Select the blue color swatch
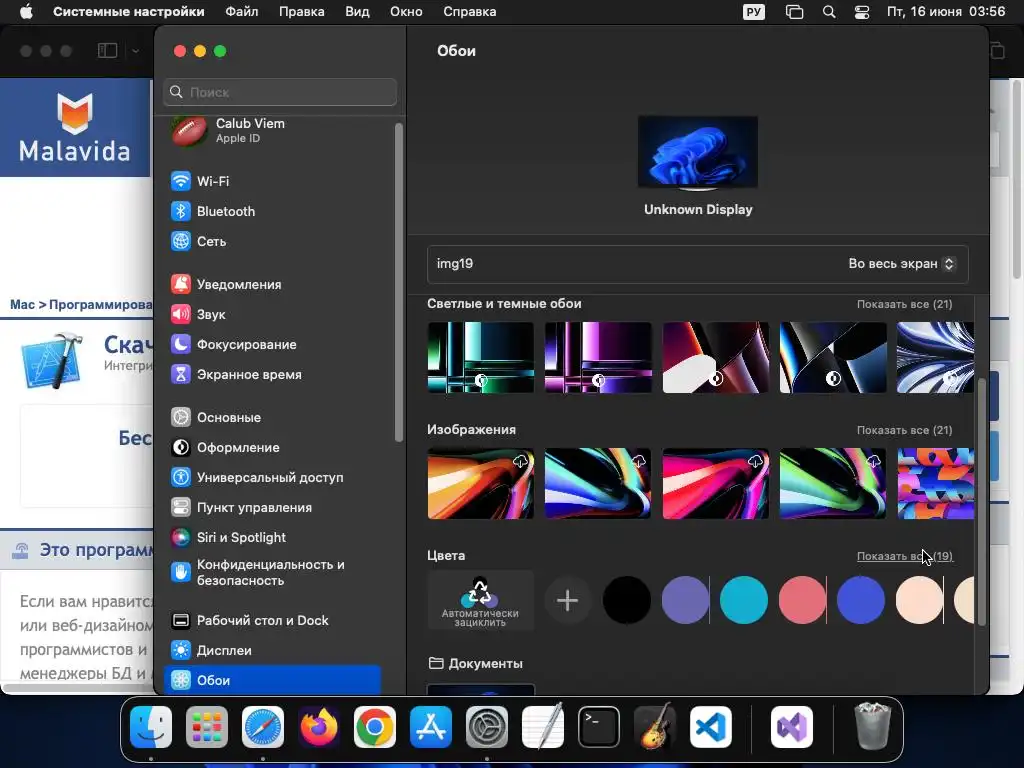1024x768 pixels. pyautogui.click(x=861, y=600)
